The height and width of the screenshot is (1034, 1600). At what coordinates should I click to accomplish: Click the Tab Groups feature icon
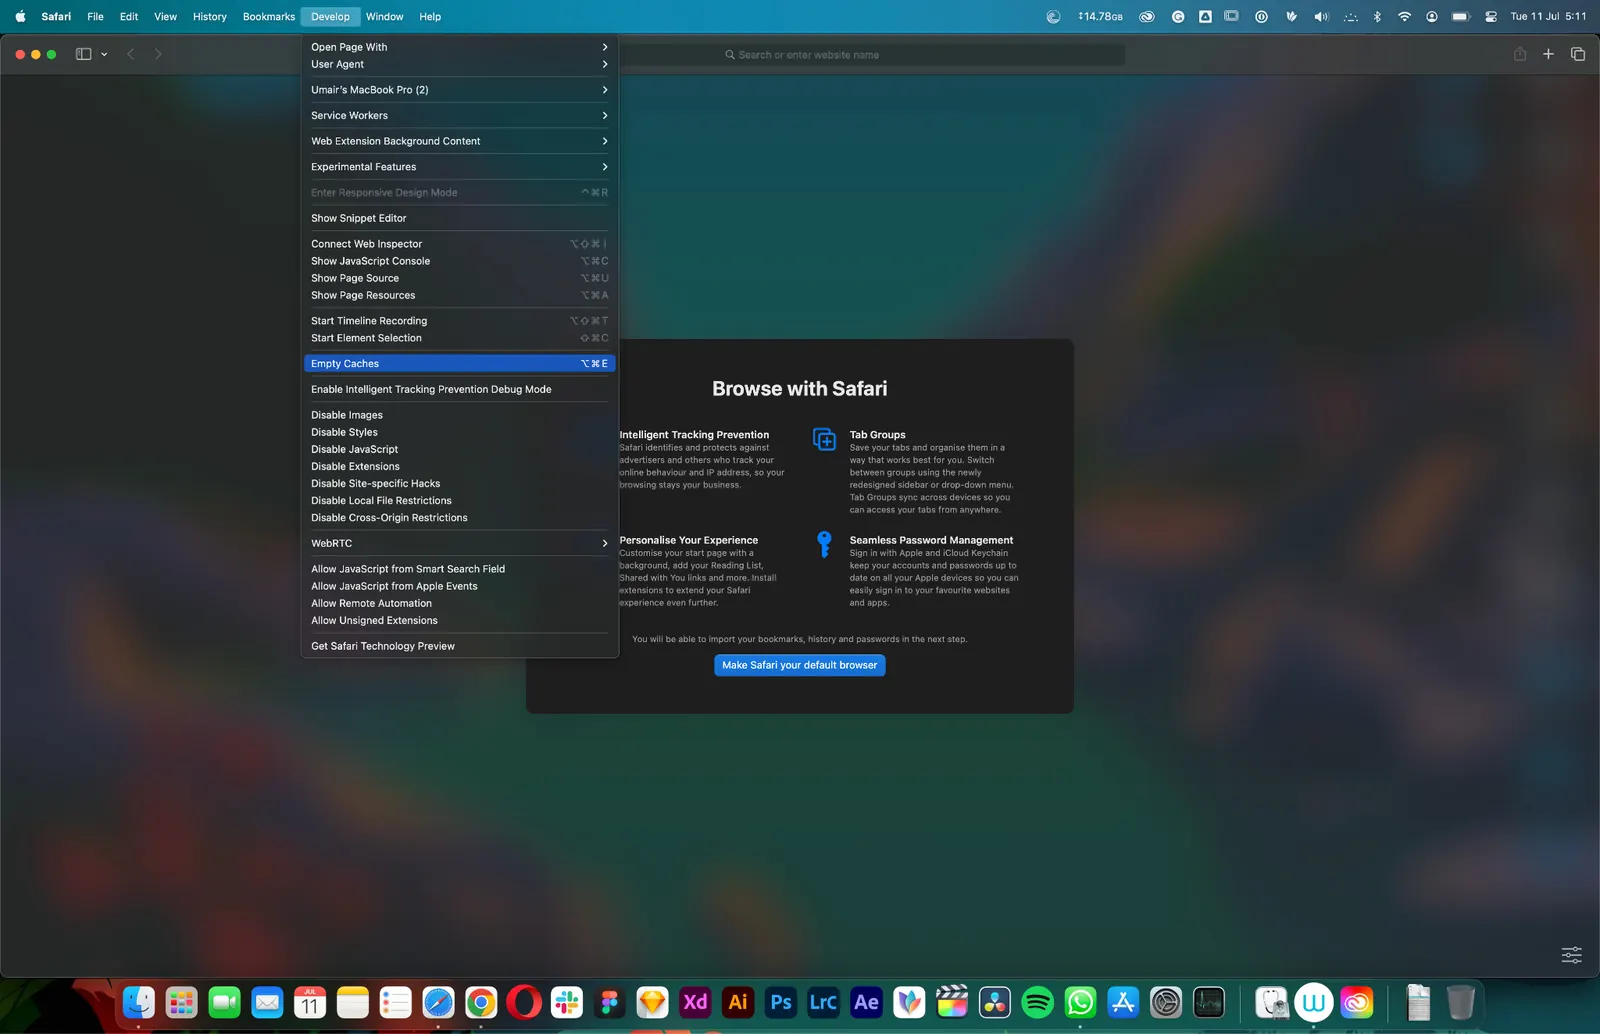tap(824, 440)
